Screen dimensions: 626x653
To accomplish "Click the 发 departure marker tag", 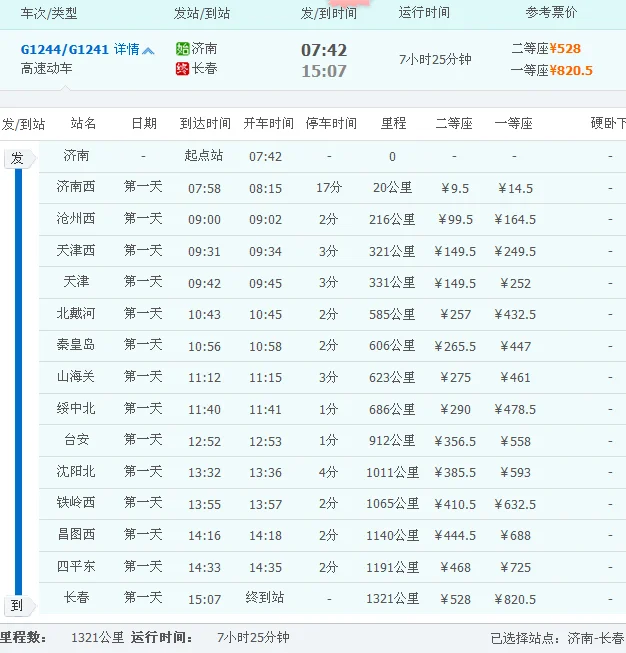I will pyautogui.click(x=19, y=159).
